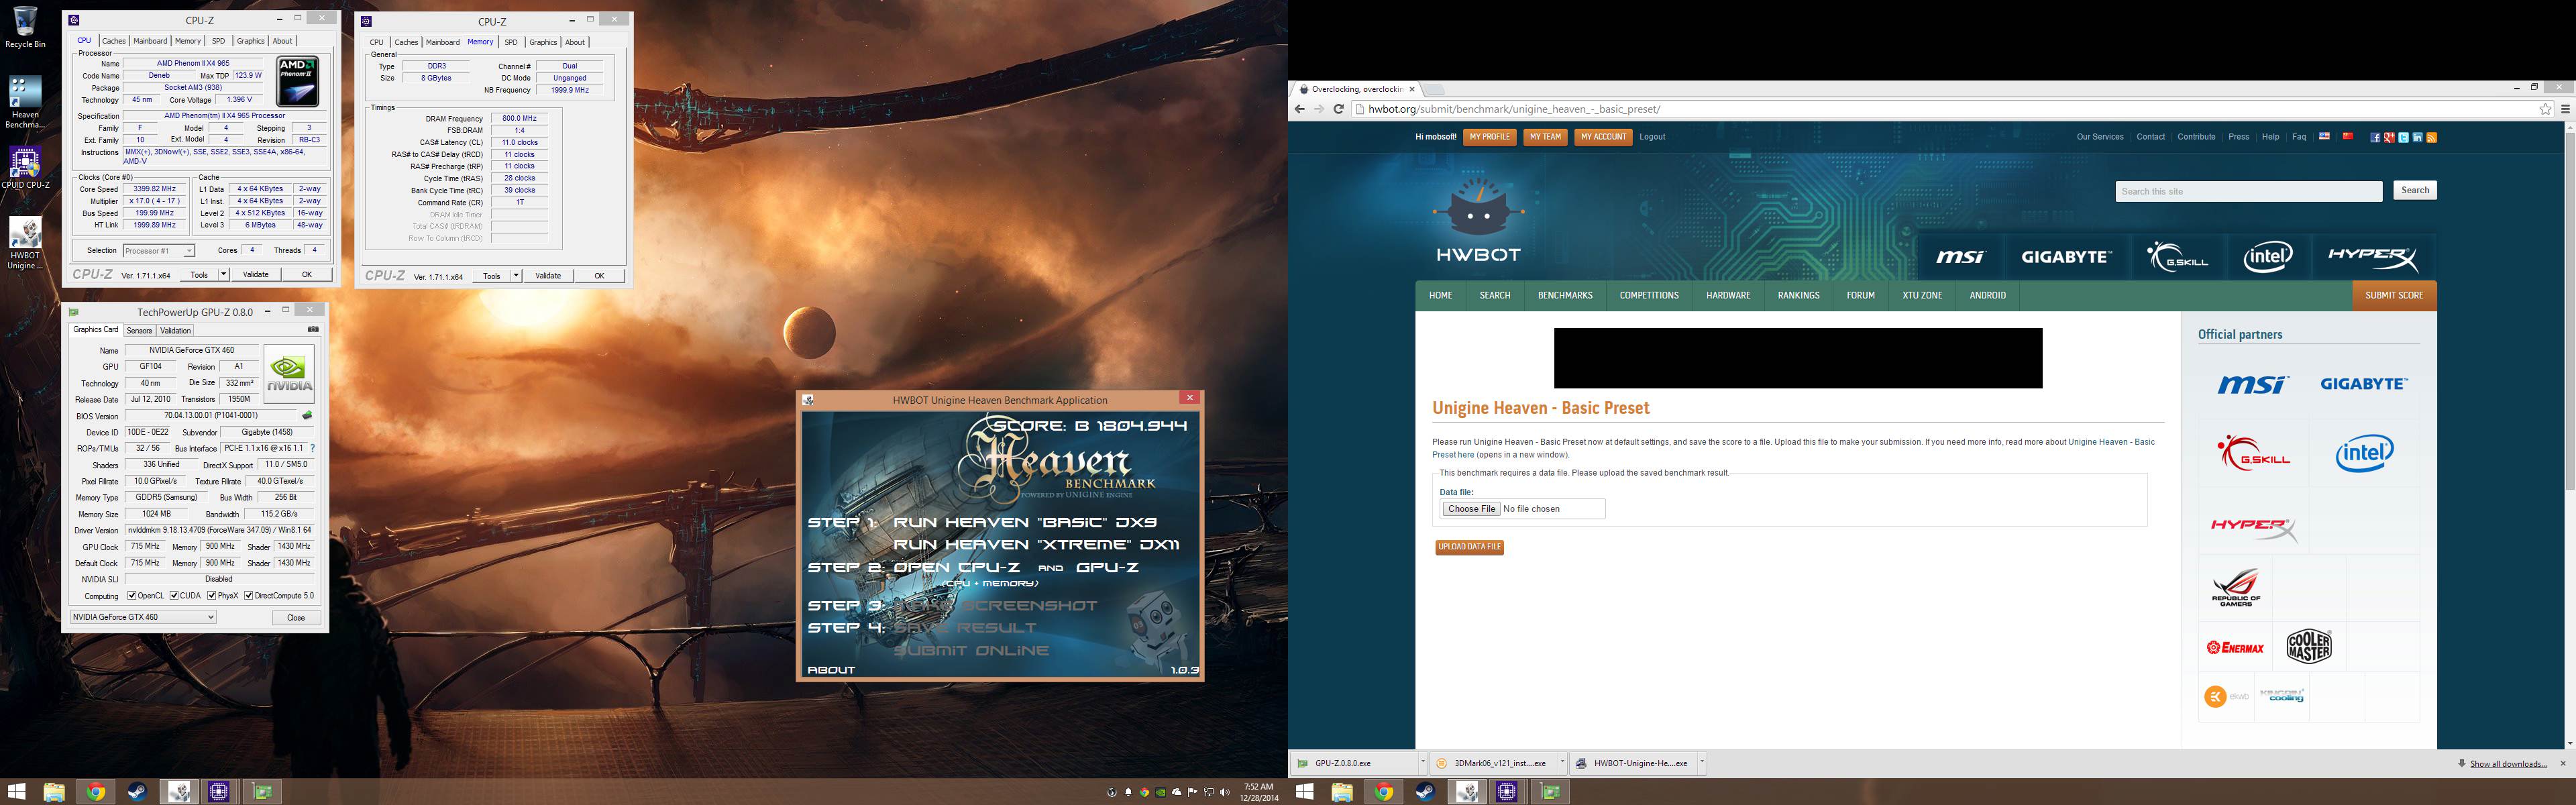Toggle OpenCL checkbox in GPU-Z
Viewport: 2576px width, 805px height.
[x=132, y=595]
